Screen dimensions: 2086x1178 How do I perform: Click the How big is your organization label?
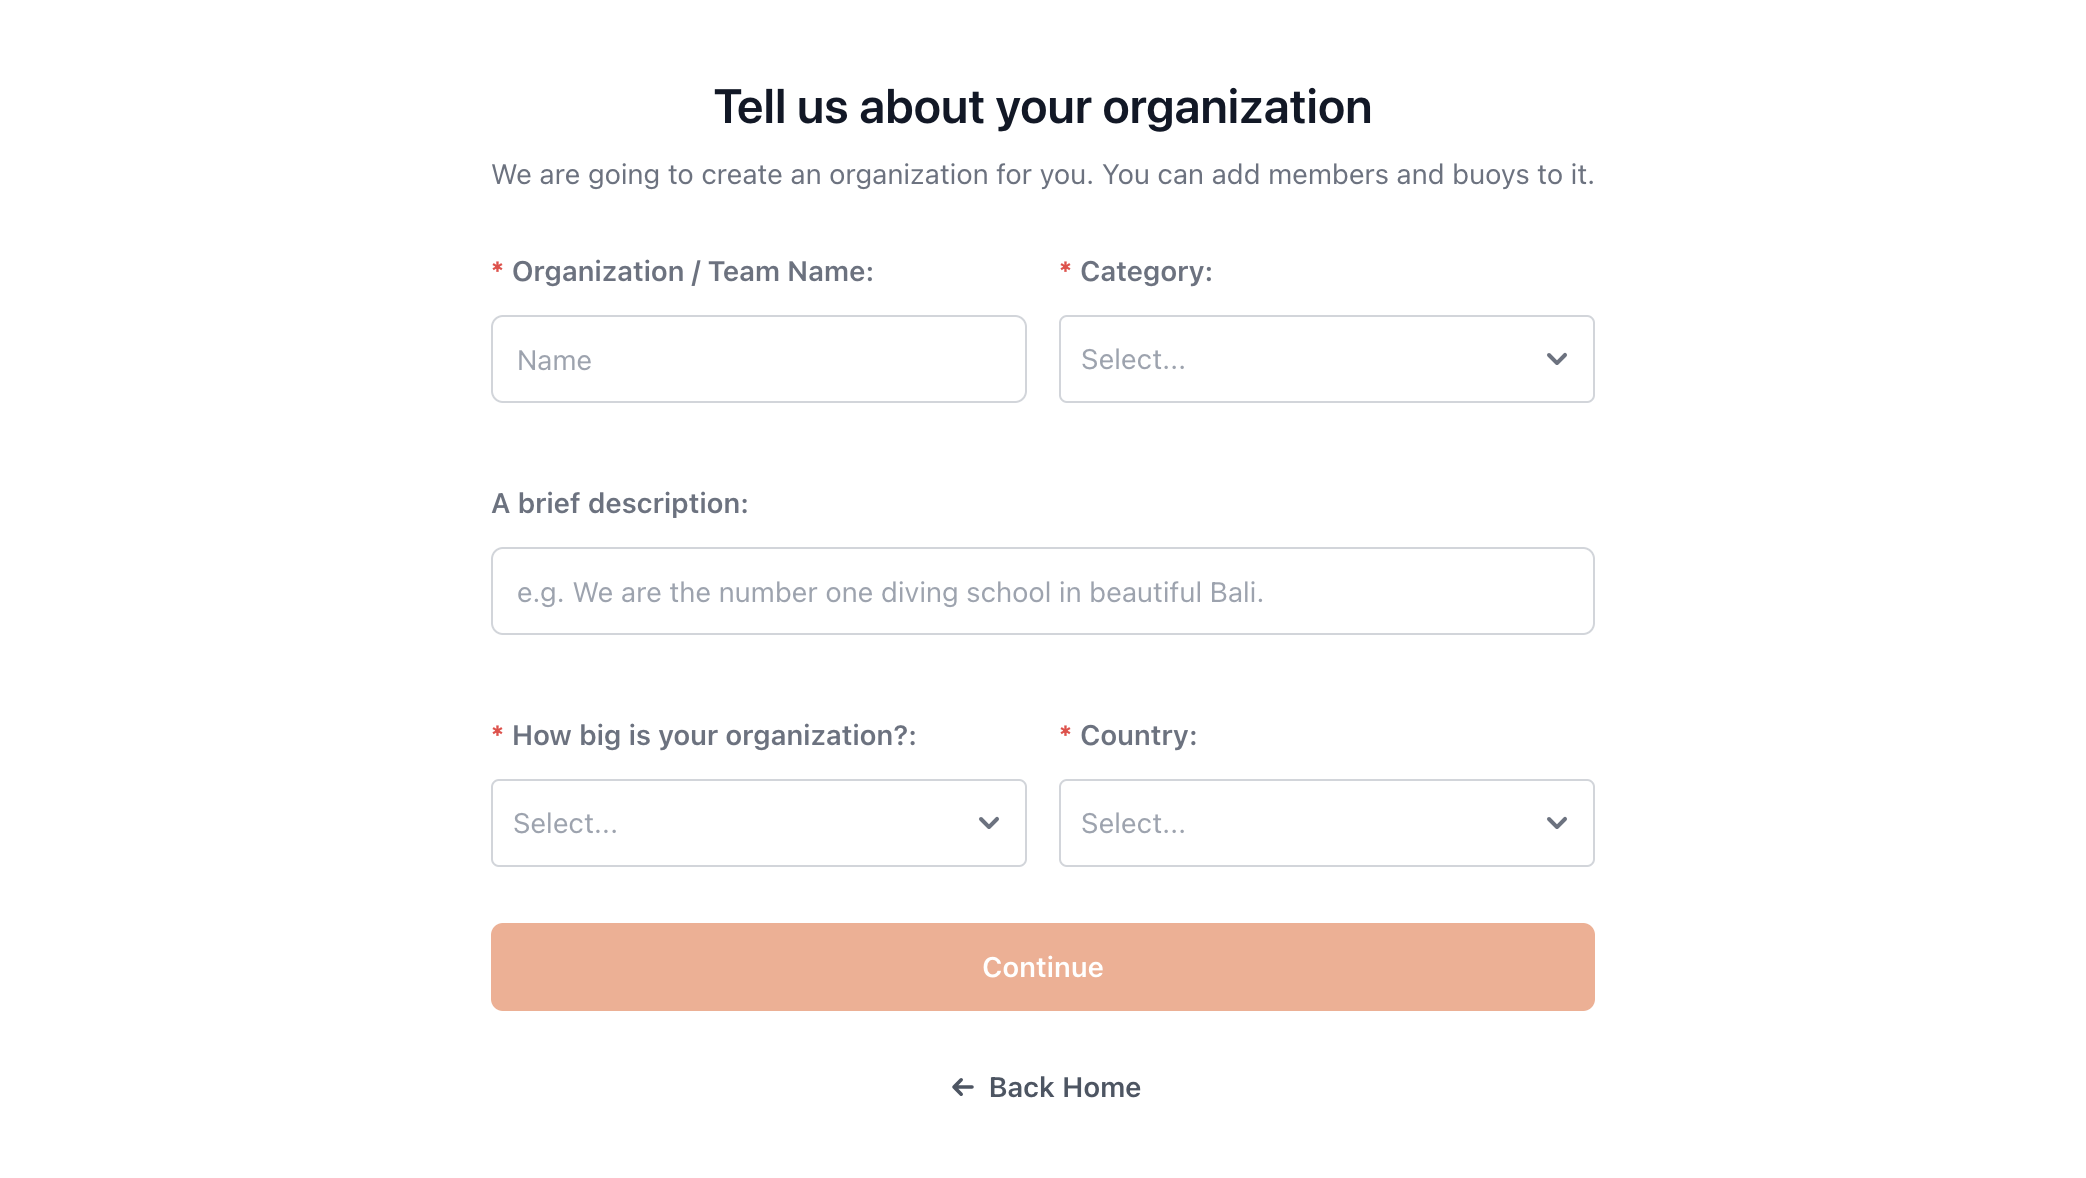714,735
